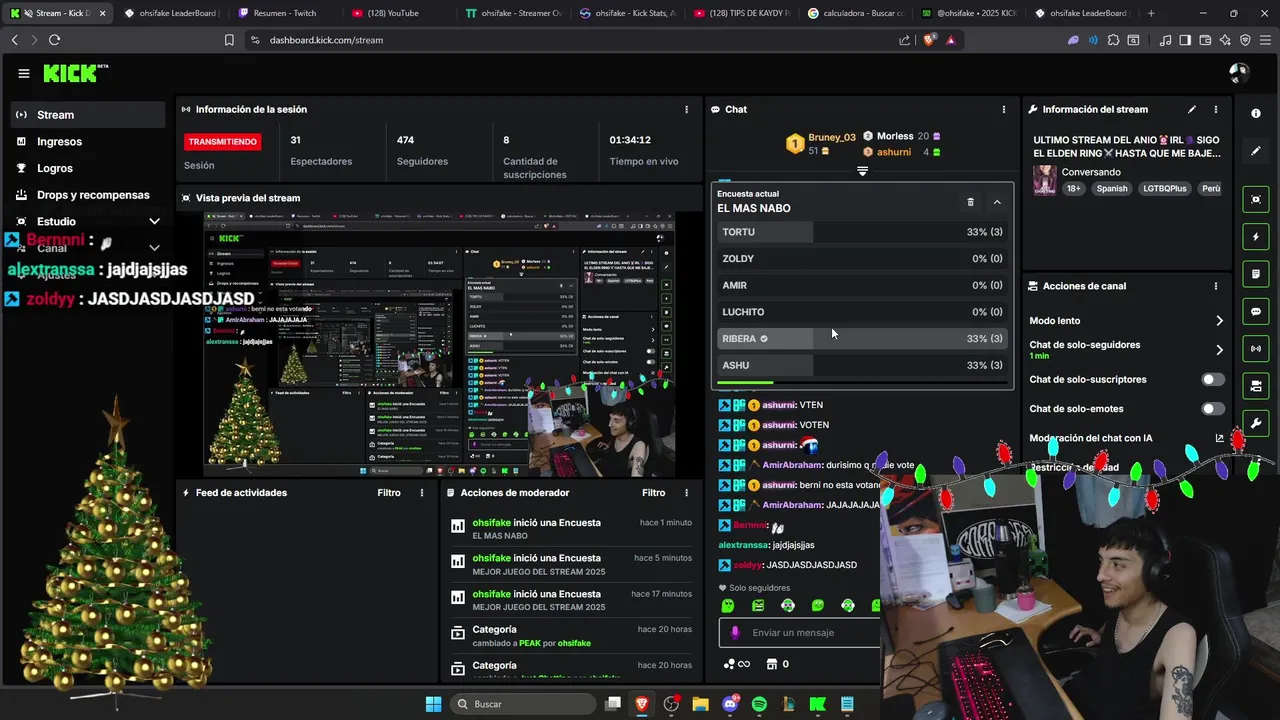Click the moderator camera icon in right rail

(1256, 386)
